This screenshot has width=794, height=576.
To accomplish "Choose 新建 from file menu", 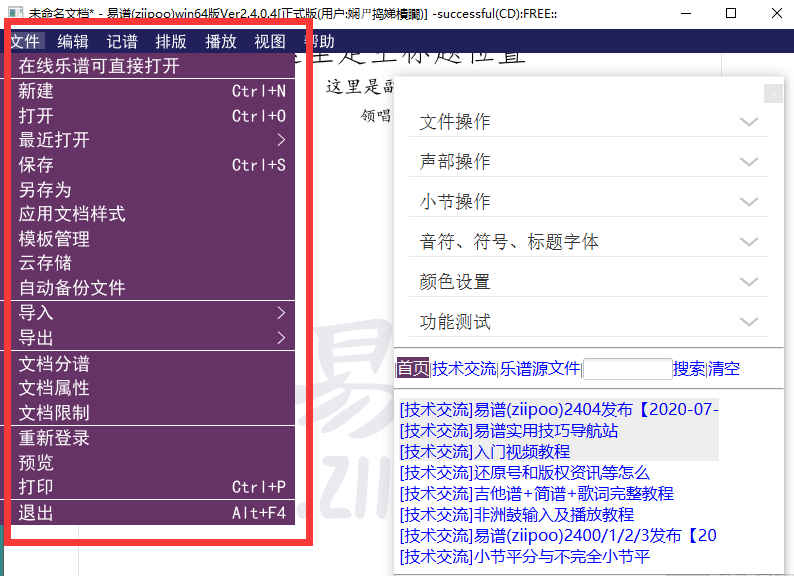I will click(x=153, y=91).
